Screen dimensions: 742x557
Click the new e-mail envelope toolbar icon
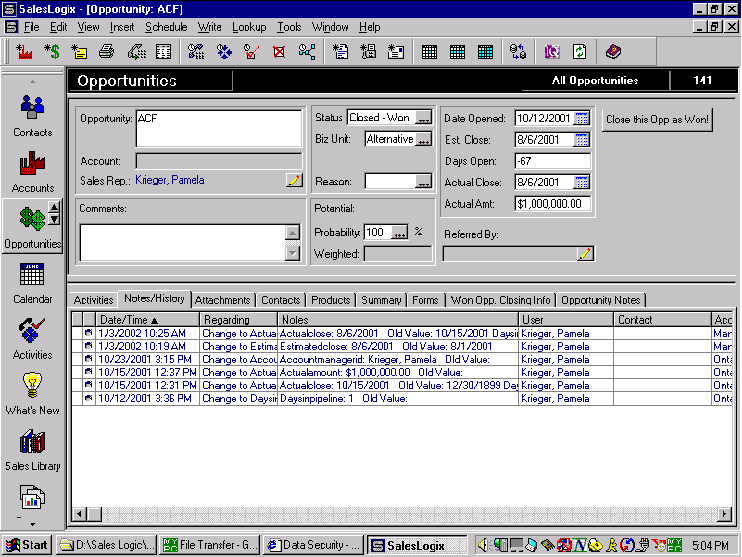[x=396, y=52]
